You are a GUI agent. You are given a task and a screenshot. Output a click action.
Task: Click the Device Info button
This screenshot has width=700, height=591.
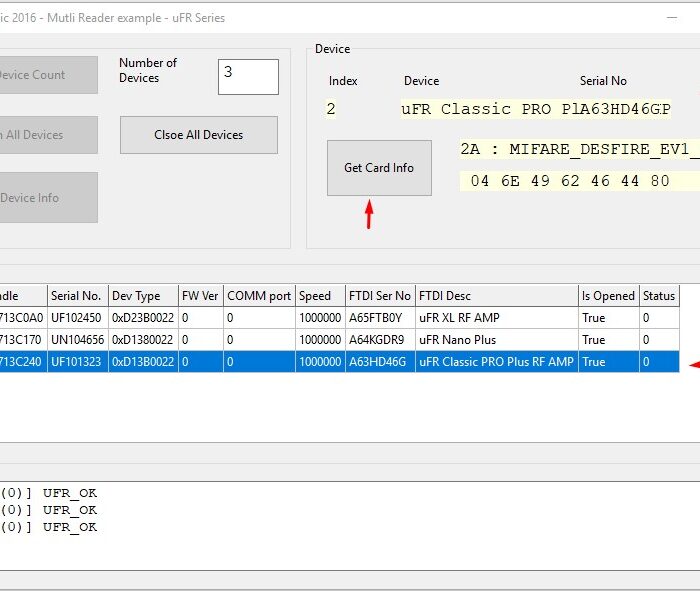coord(48,197)
